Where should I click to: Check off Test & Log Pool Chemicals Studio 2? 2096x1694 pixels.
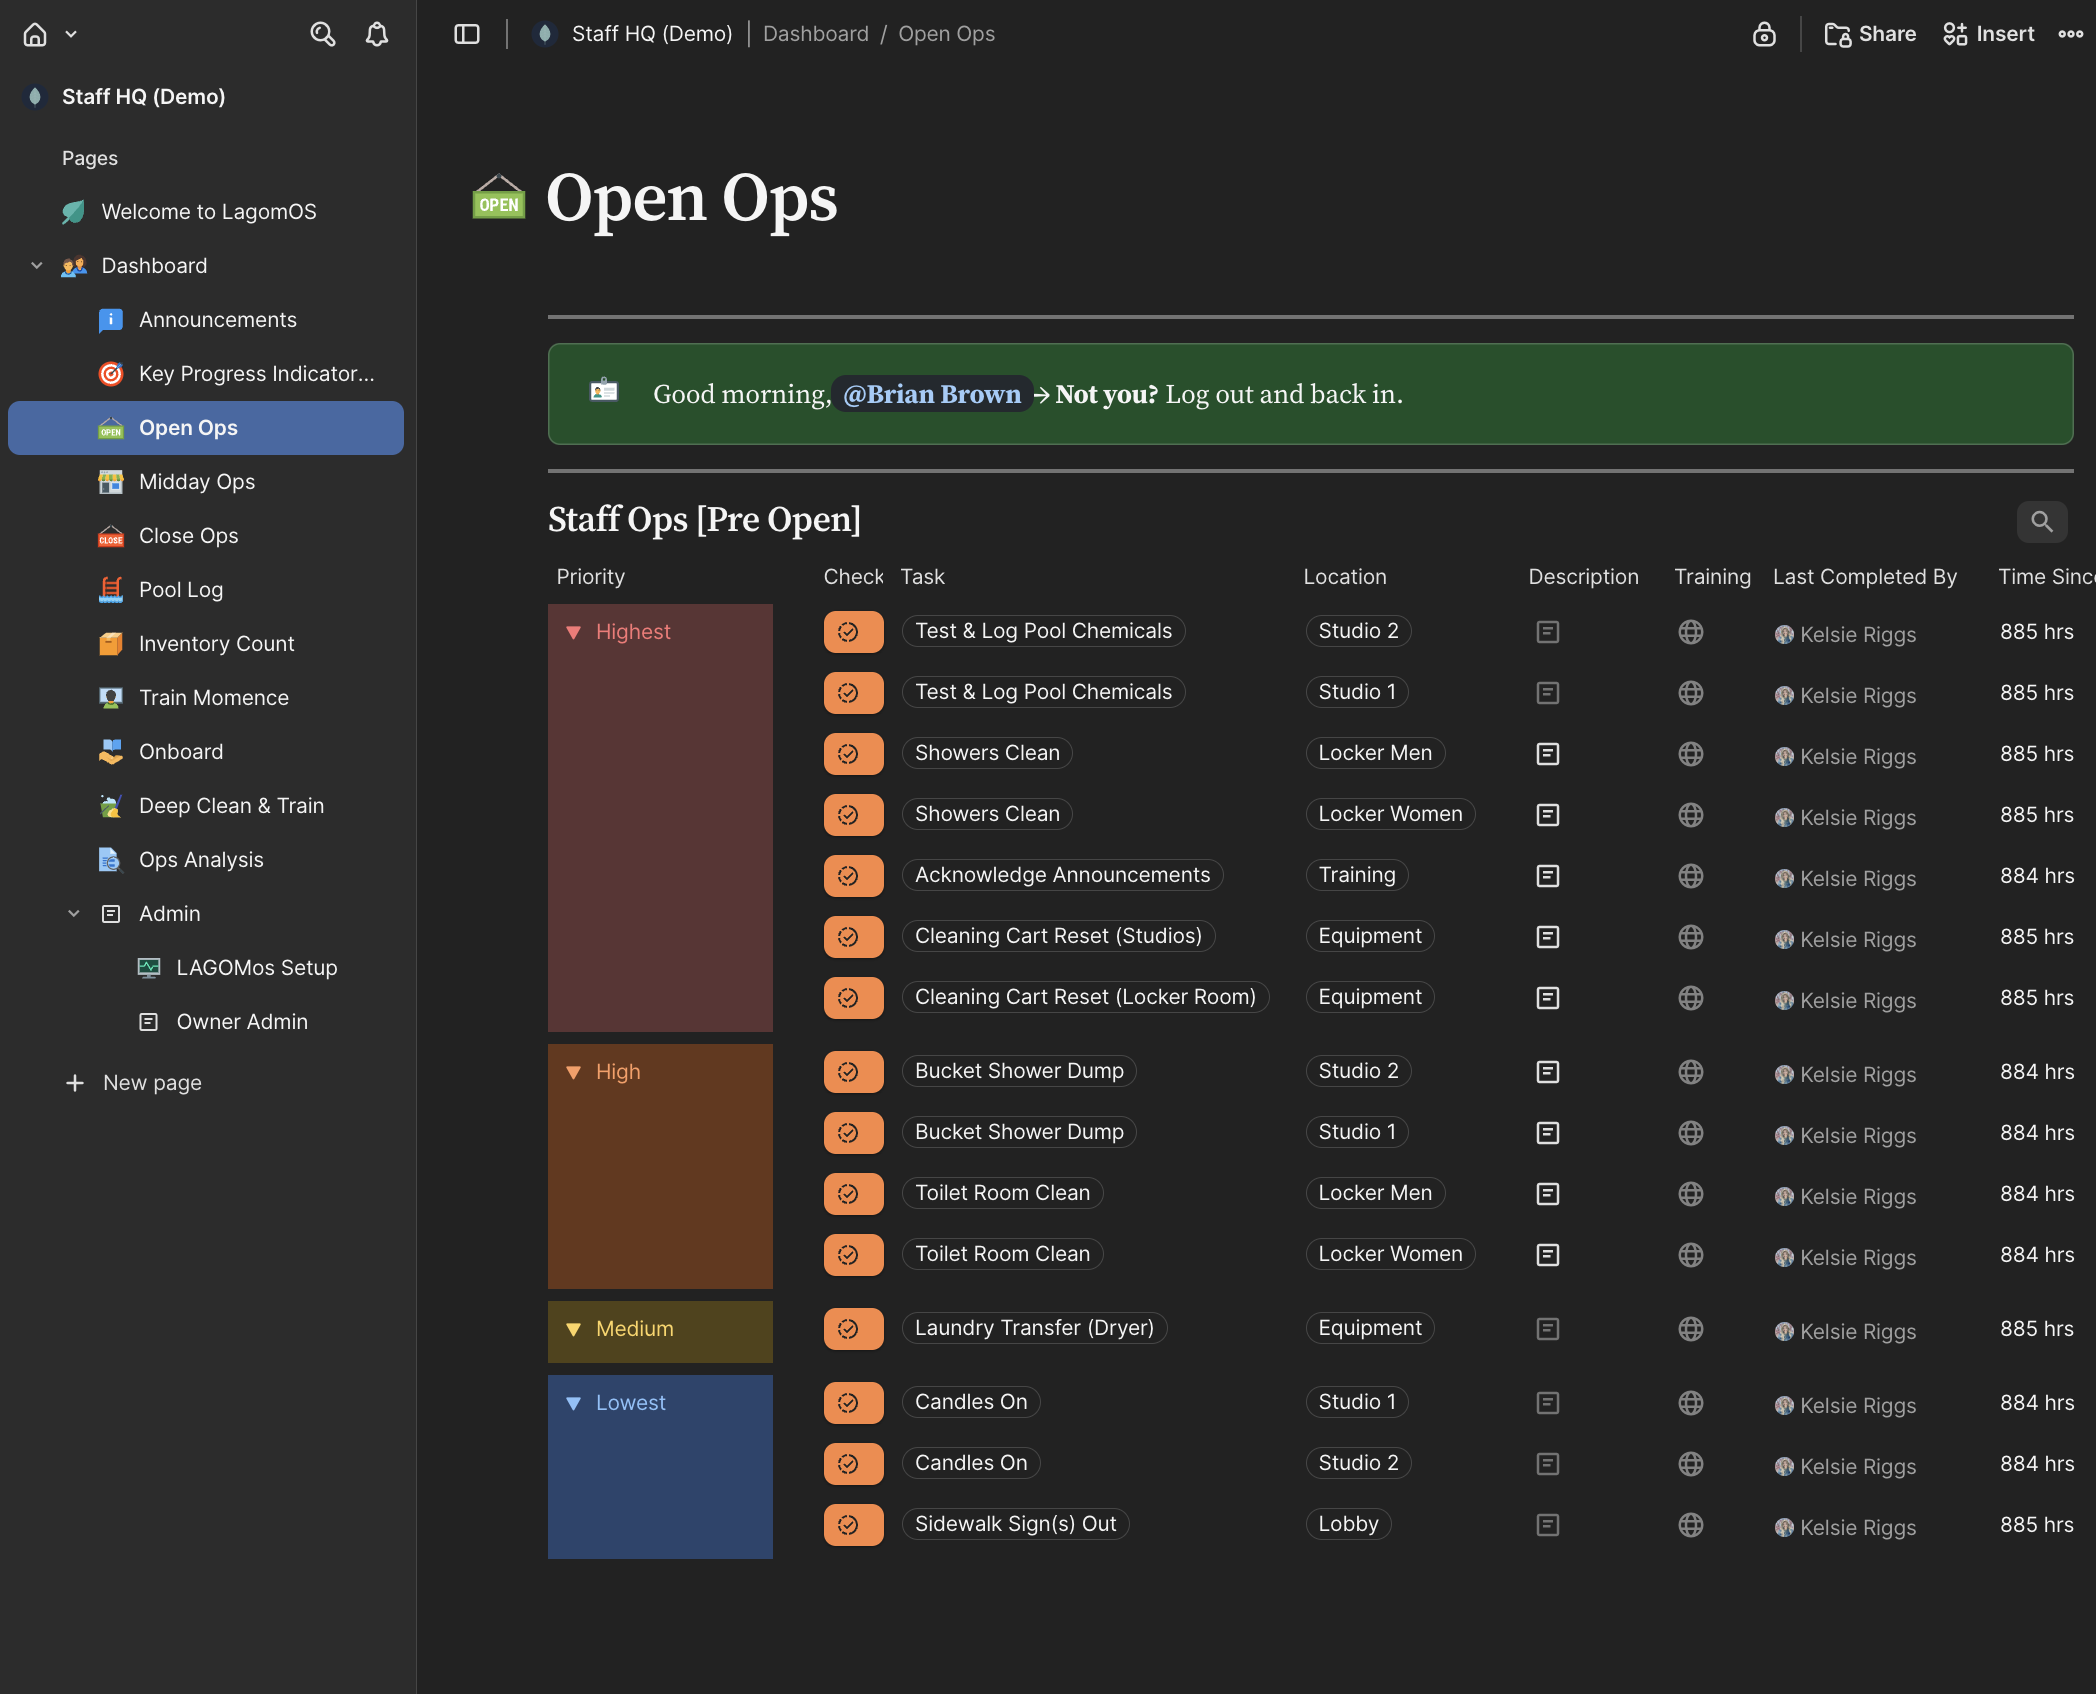pyautogui.click(x=854, y=632)
